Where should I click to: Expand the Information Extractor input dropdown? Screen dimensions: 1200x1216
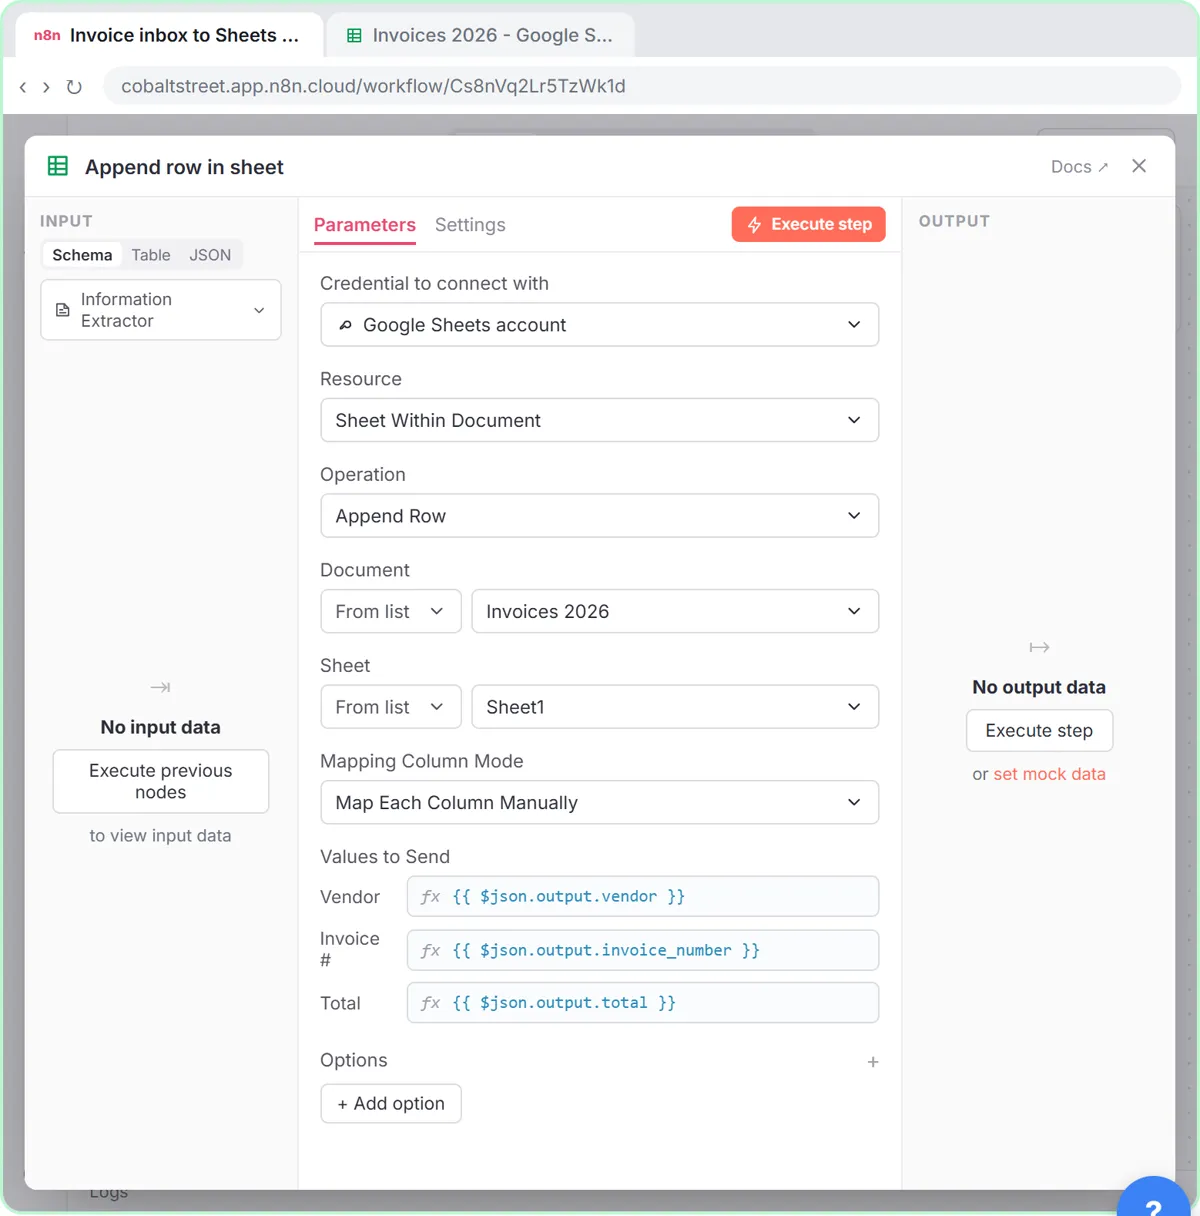click(161, 310)
